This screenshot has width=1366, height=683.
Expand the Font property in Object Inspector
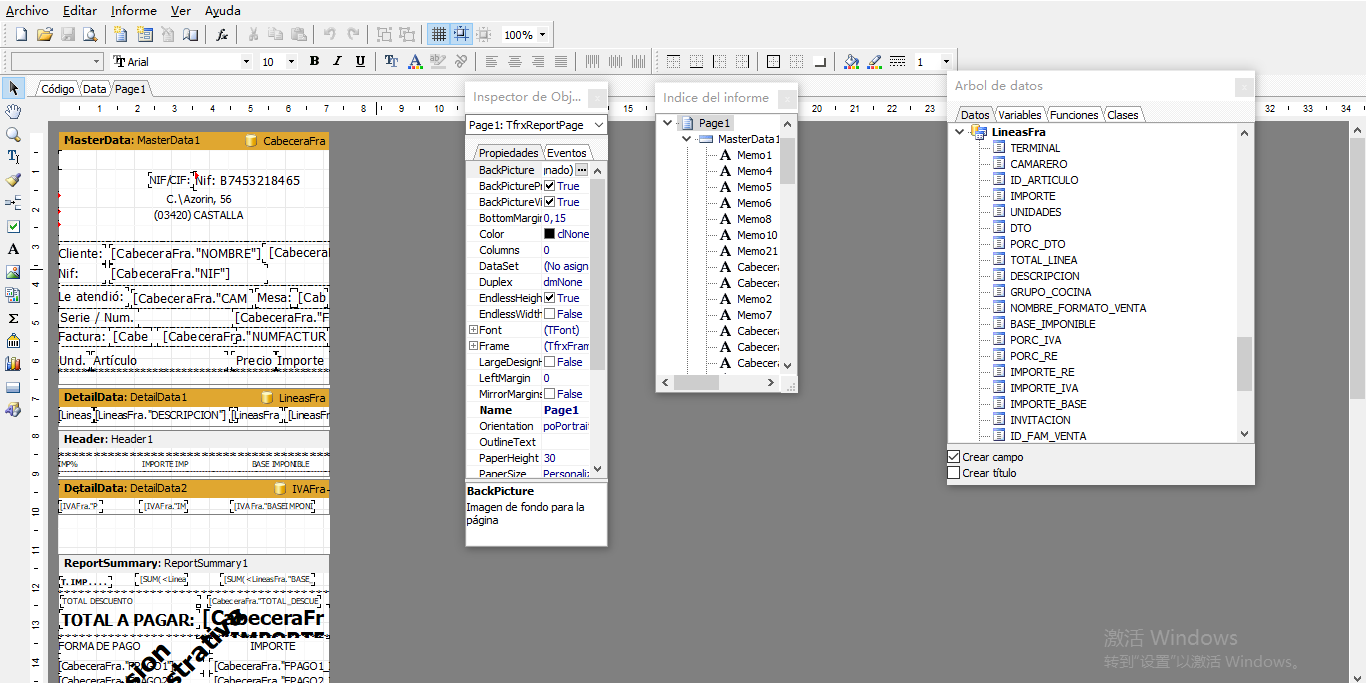tap(471, 330)
